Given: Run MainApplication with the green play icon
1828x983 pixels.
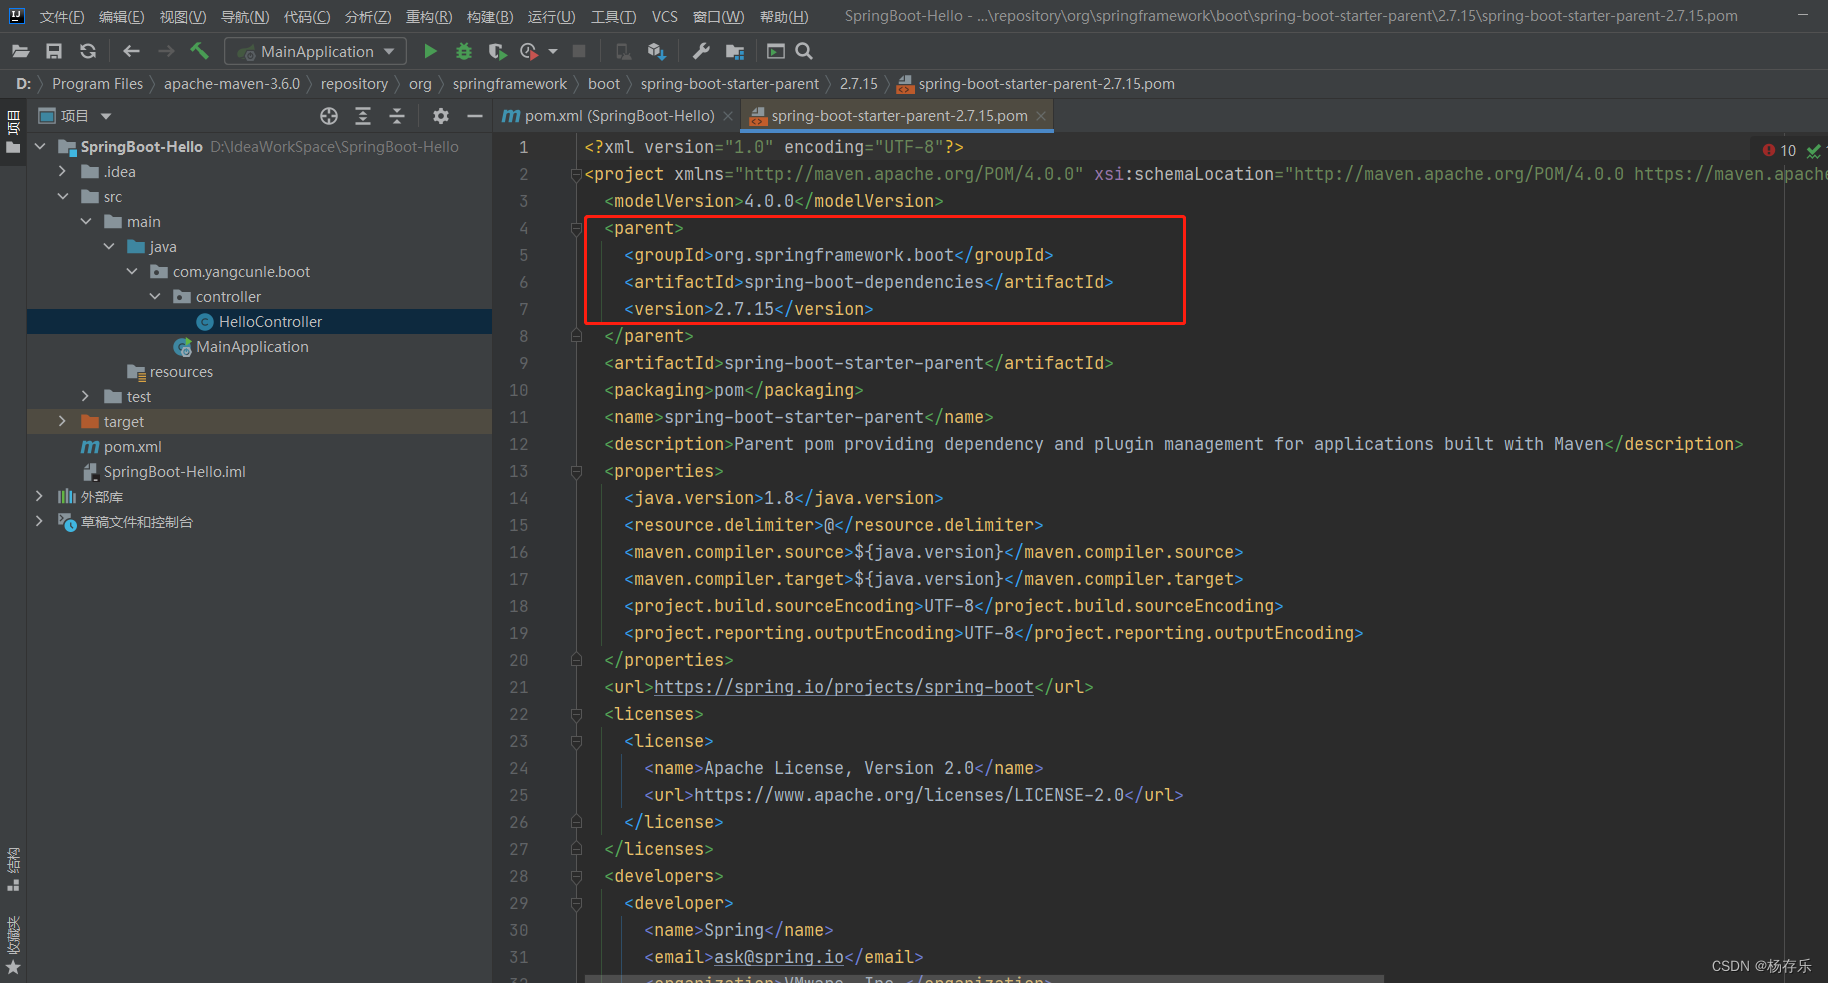Looking at the screenshot, I should (x=430, y=51).
